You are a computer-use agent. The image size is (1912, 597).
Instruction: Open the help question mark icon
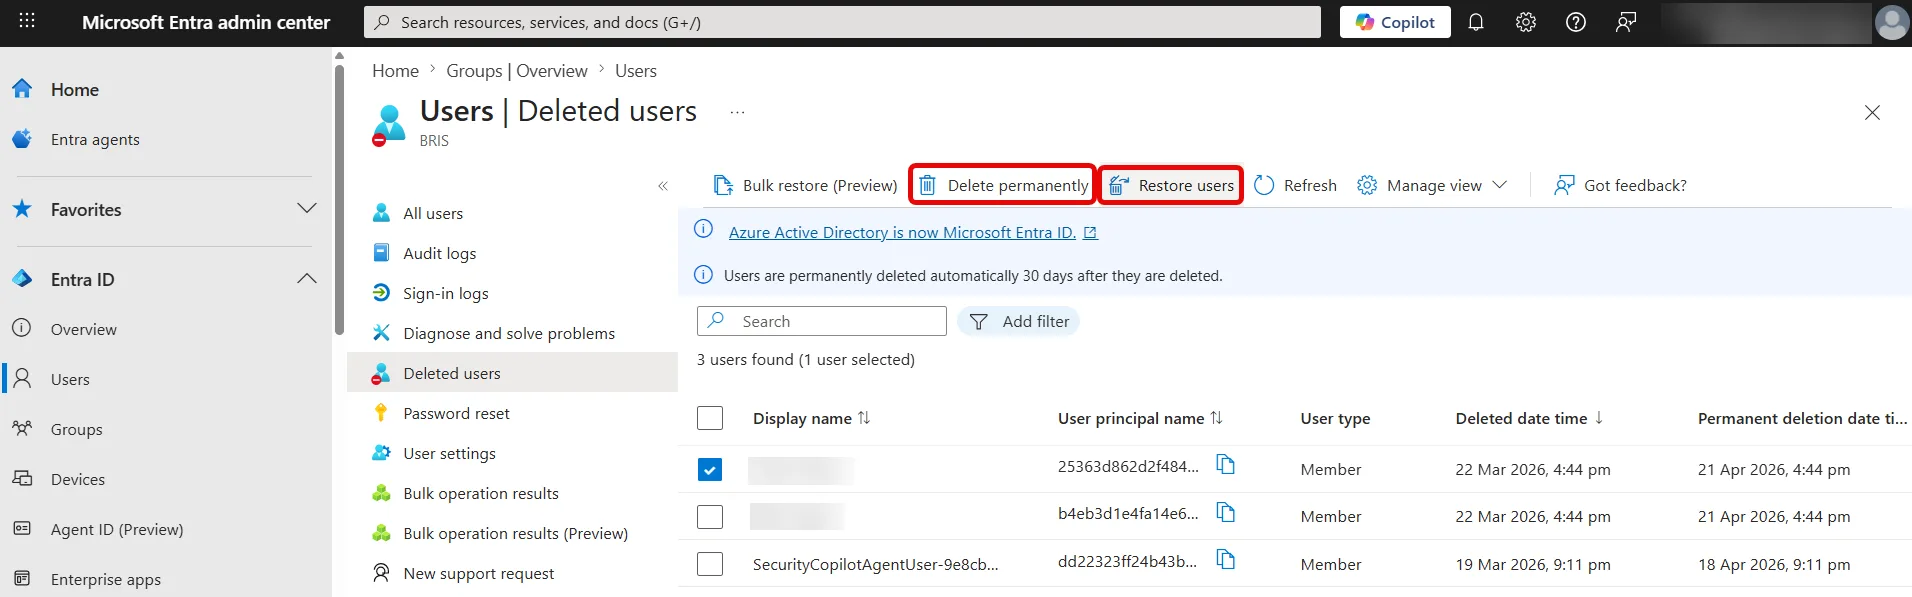point(1576,22)
